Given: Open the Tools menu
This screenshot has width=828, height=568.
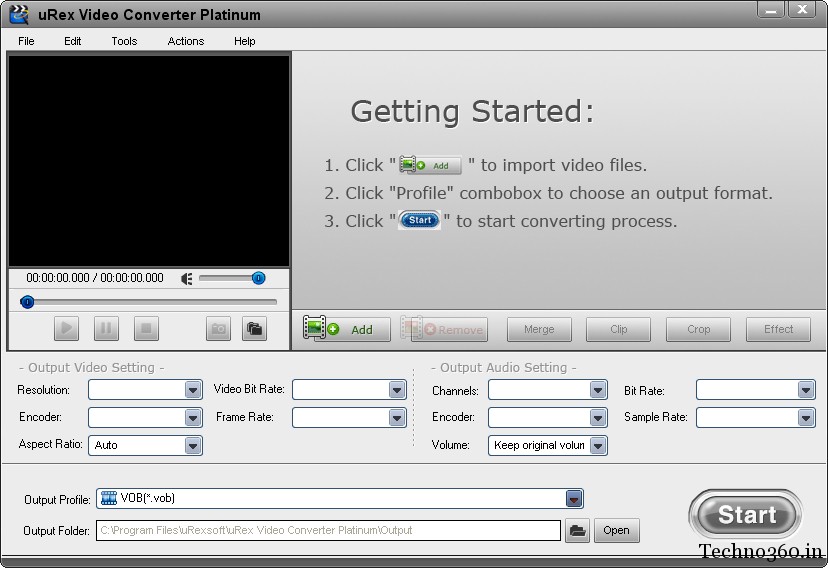Looking at the screenshot, I should pos(124,41).
